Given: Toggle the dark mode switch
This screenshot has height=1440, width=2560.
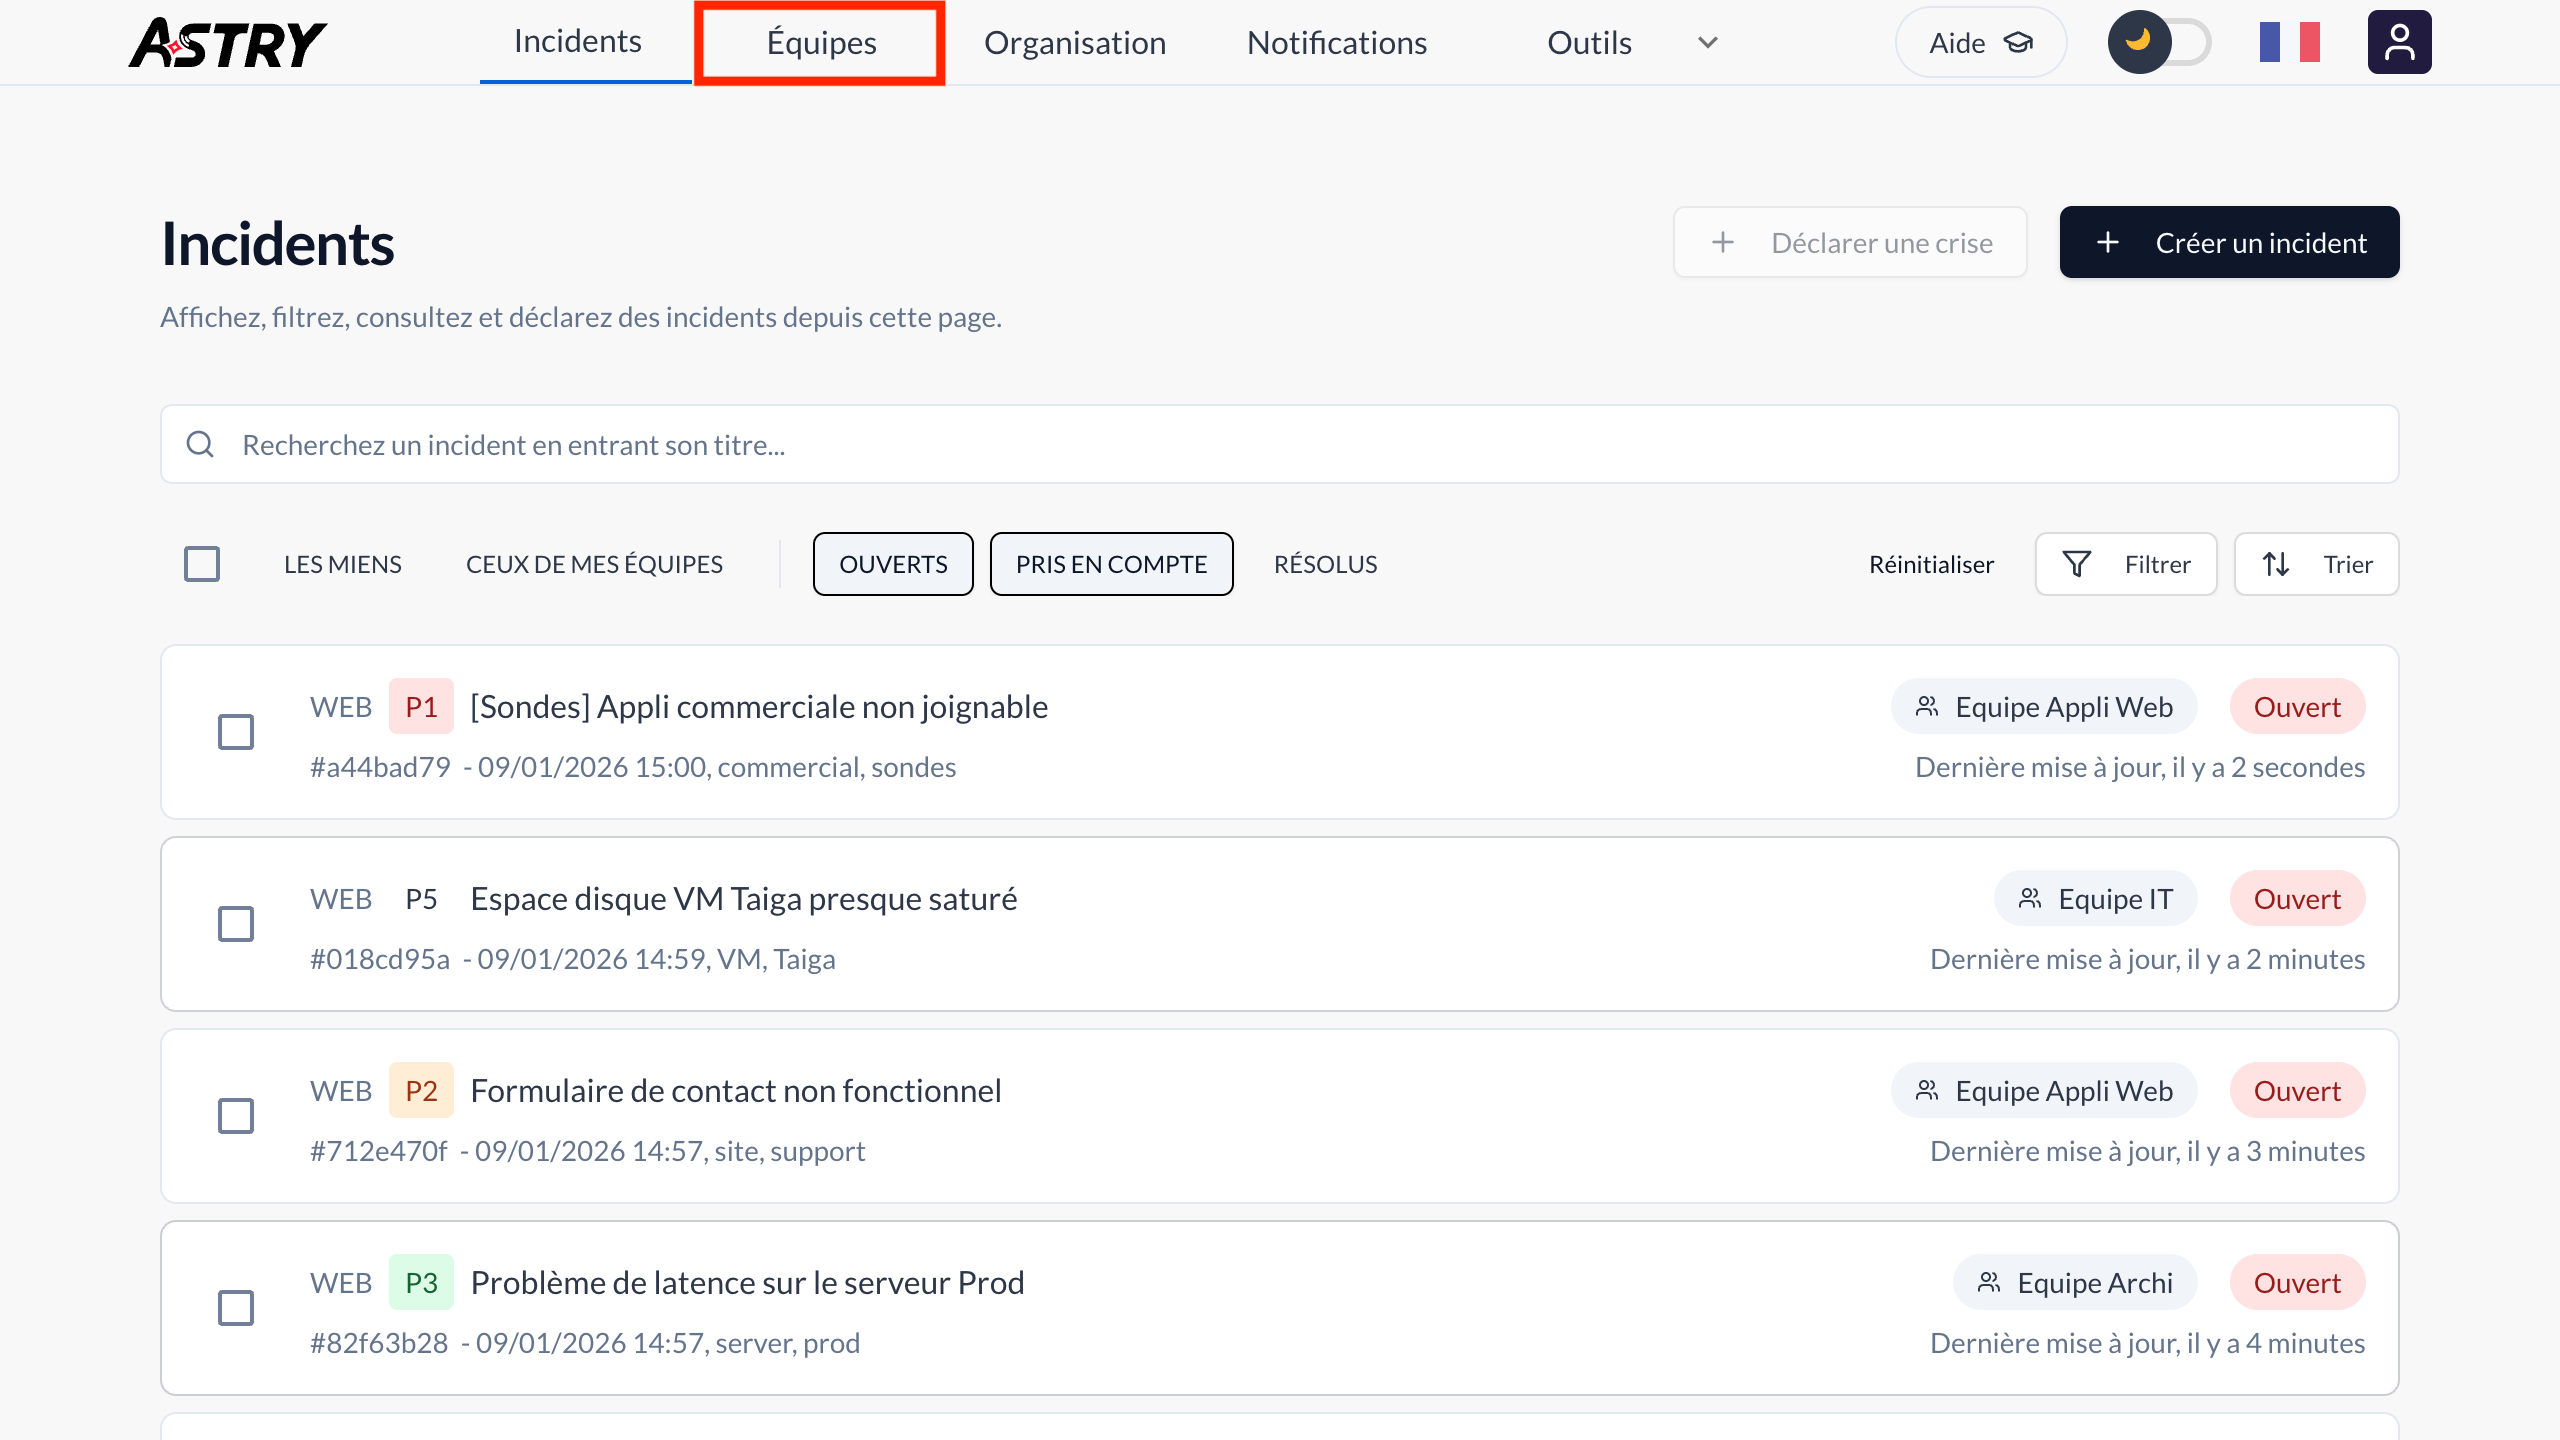Looking at the screenshot, I should coord(2160,42).
